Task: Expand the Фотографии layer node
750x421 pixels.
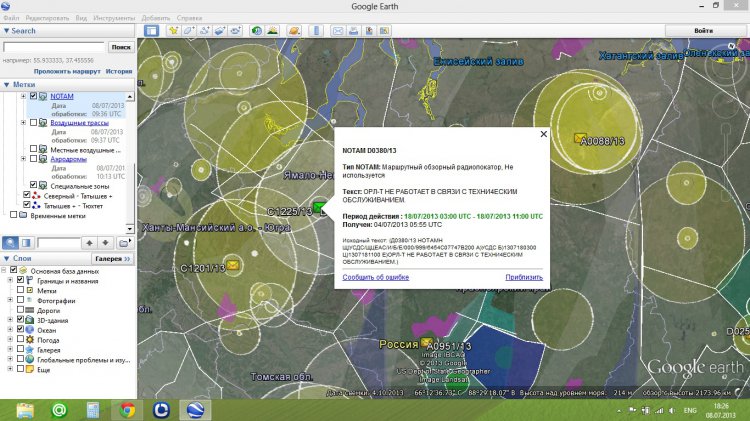Action: tap(10, 300)
